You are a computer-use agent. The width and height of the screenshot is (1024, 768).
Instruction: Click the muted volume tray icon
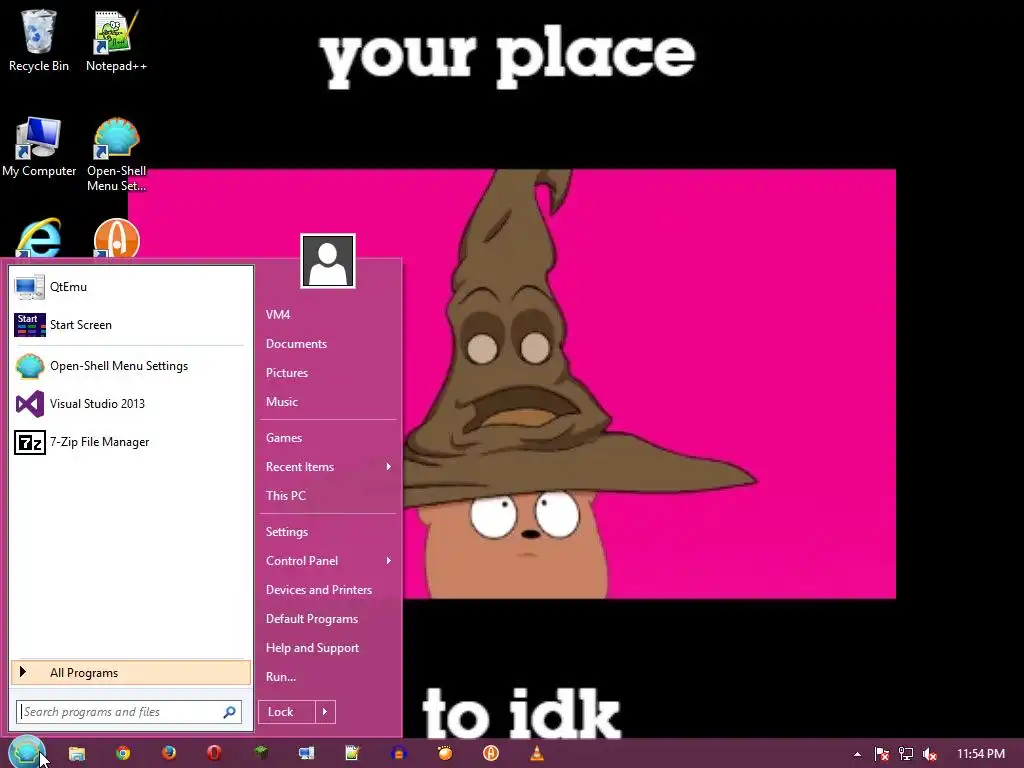[x=930, y=754]
